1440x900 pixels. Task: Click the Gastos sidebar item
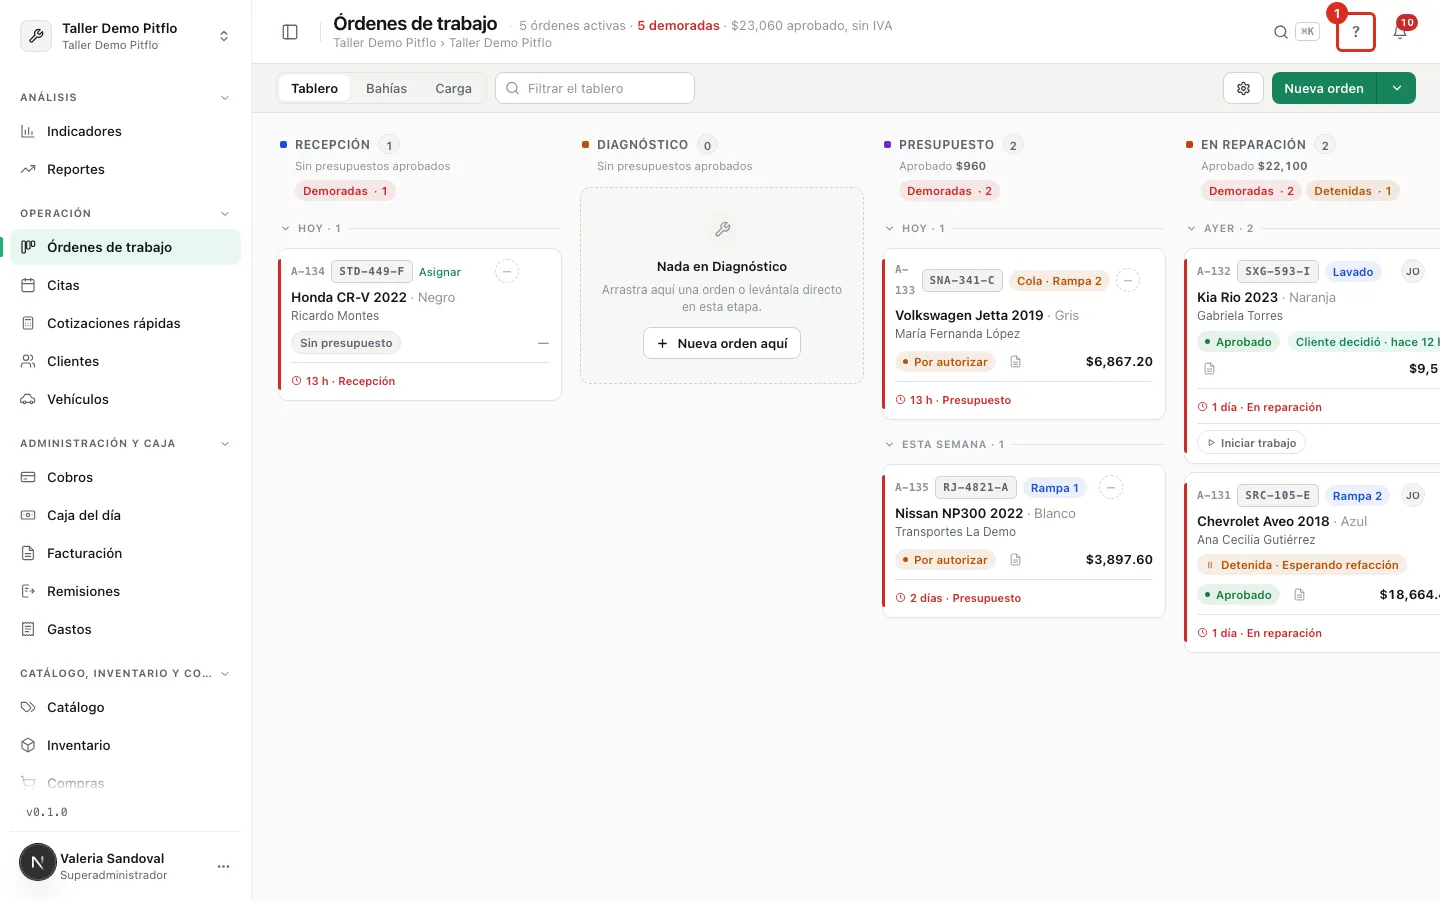[x=126, y=629]
